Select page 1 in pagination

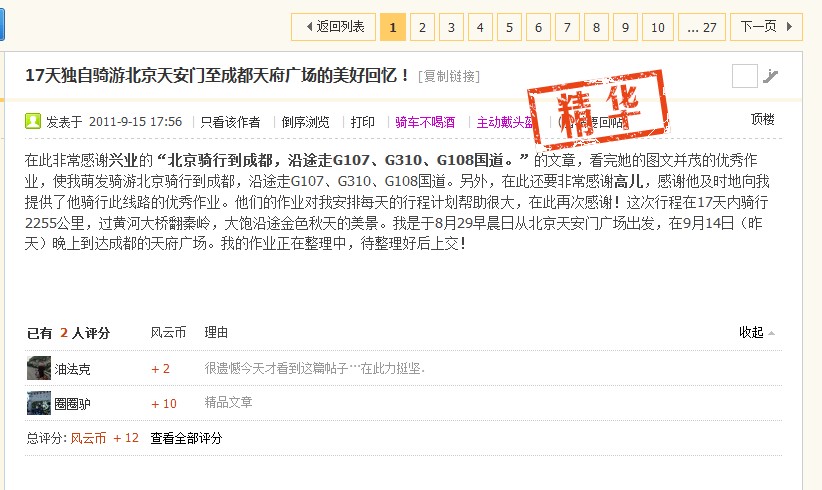click(x=393, y=27)
